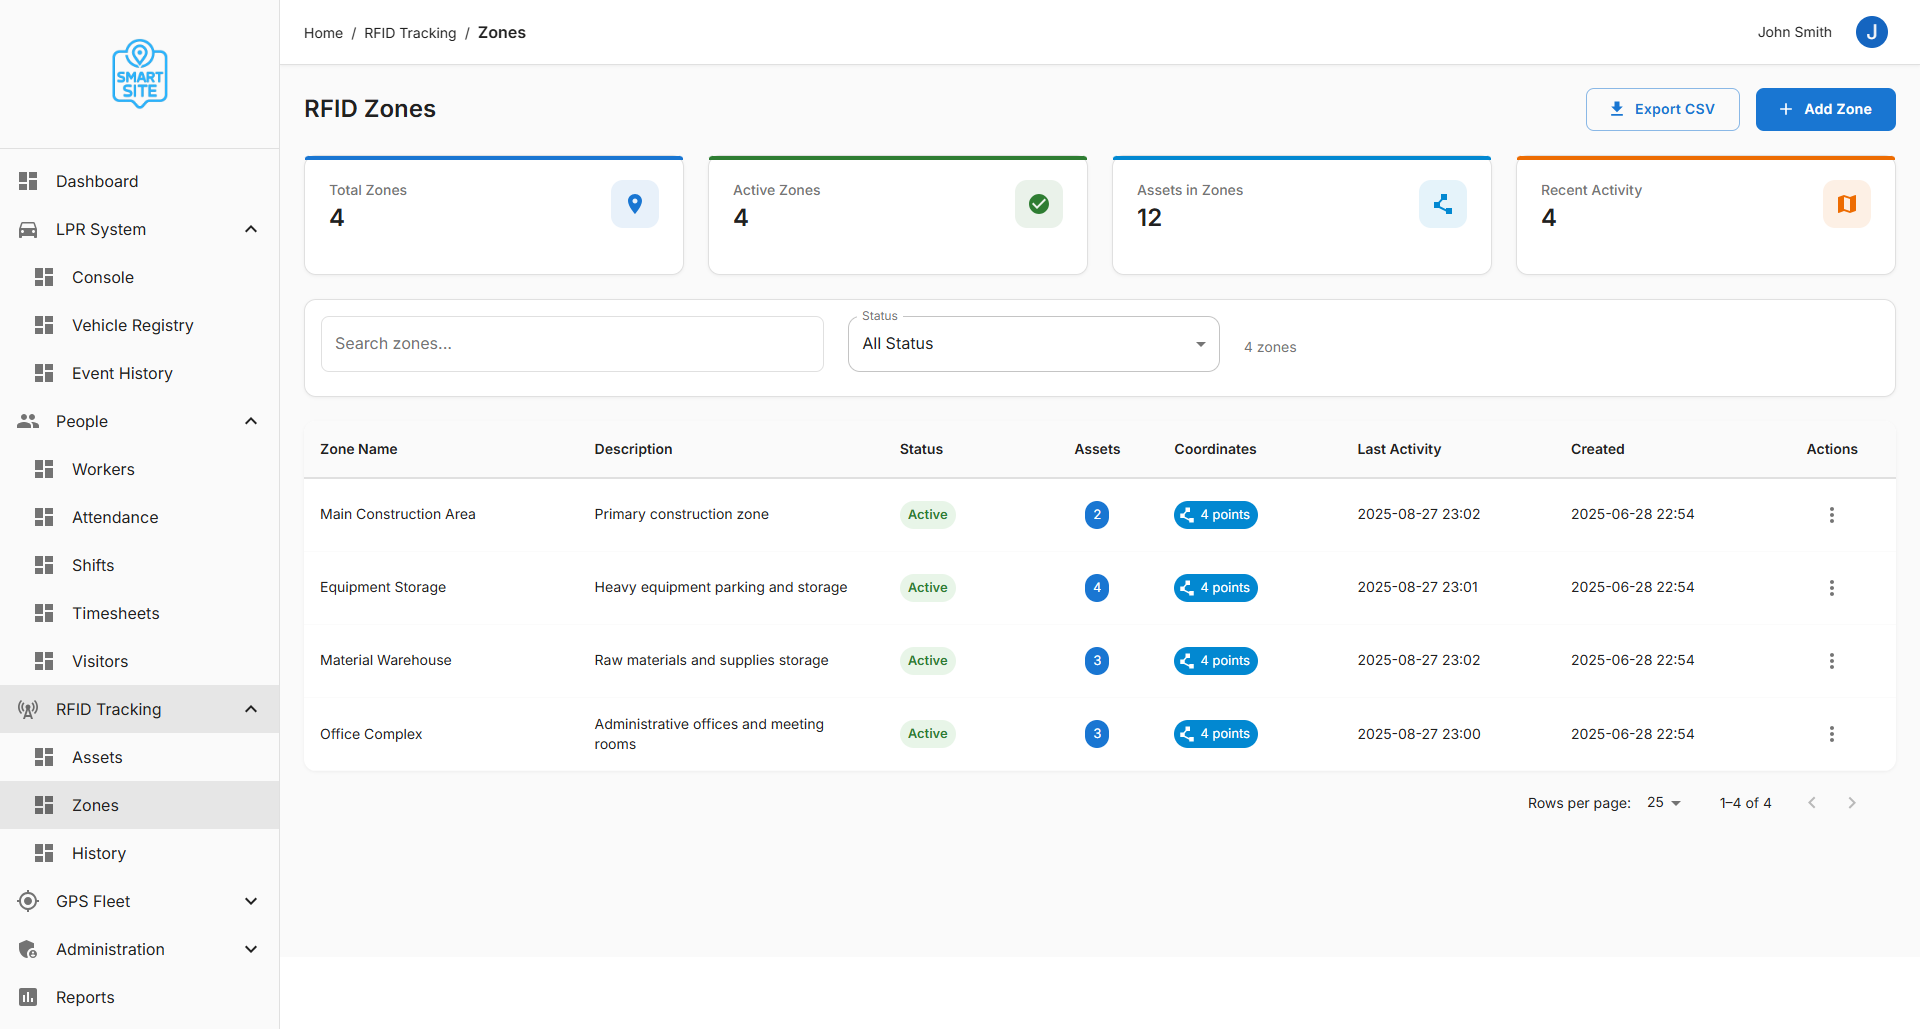Change rows per page from 25
This screenshot has width=1920, height=1029.
click(x=1664, y=803)
